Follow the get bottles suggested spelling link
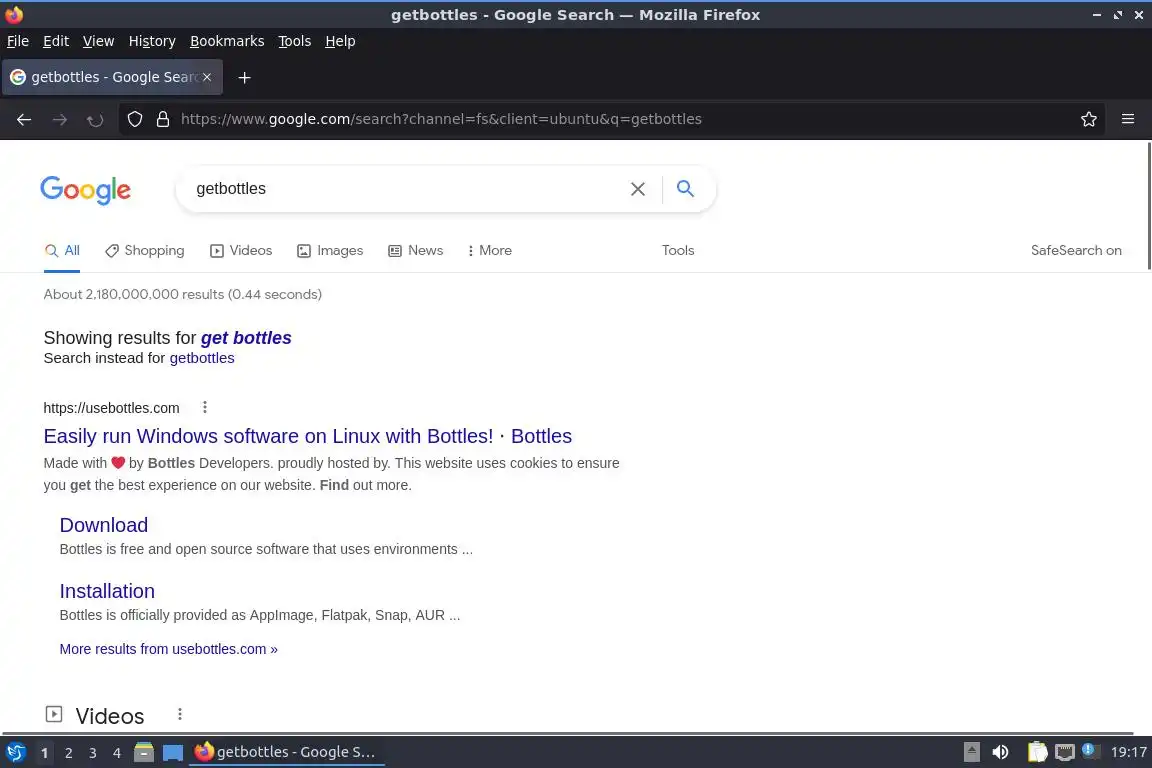This screenshot has width=1152, height=768. 246,338
